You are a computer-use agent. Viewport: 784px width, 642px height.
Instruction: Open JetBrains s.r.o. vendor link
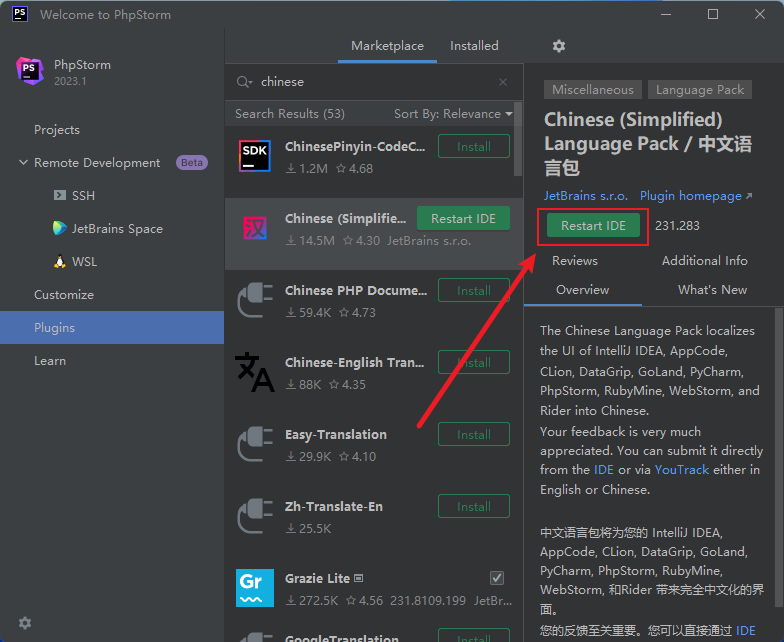[586, 196]
